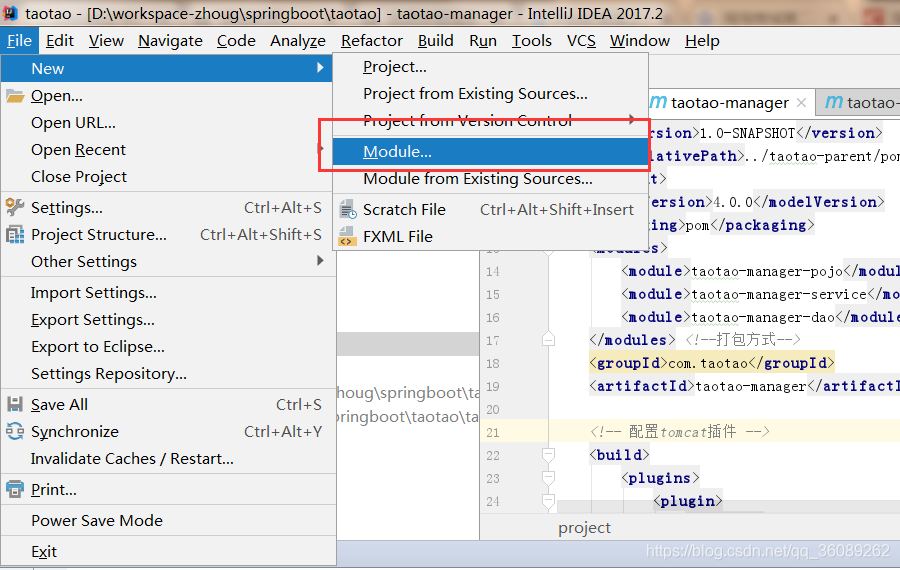The height and width of the screenshot is (570, 900).
Task: Click the artifactId taotao-manager line
Action: (744, 386)
